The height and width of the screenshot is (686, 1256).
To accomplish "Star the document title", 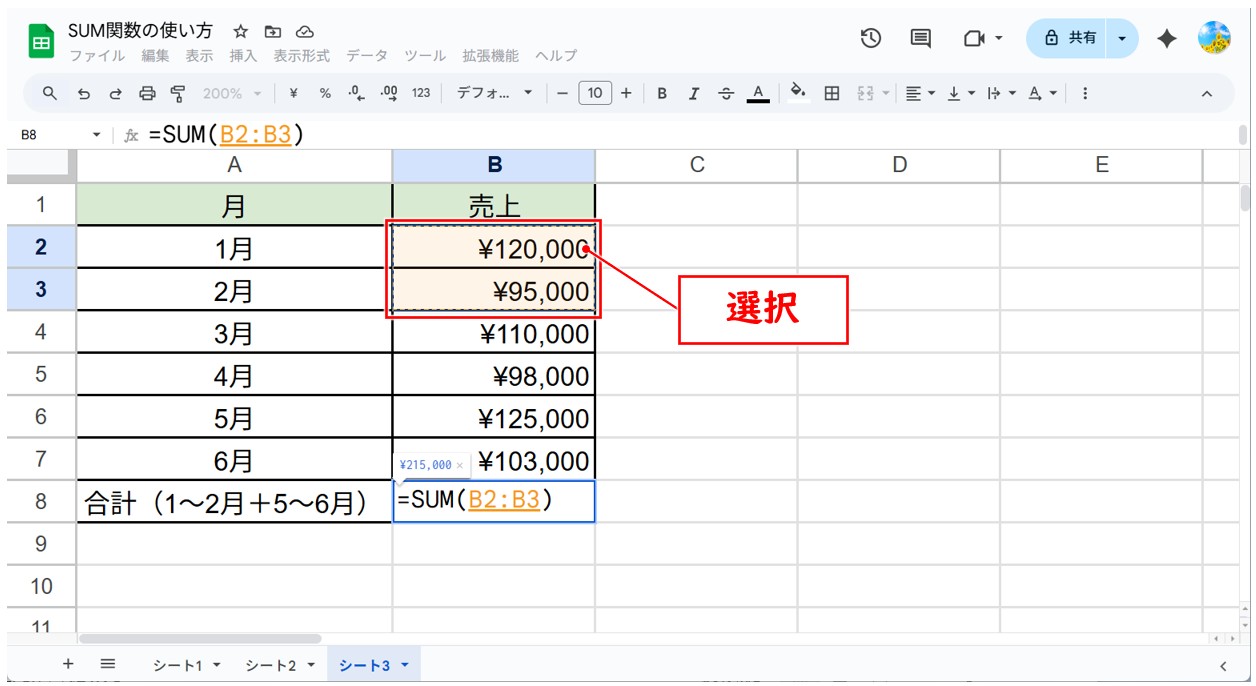I will pos(241,32).
